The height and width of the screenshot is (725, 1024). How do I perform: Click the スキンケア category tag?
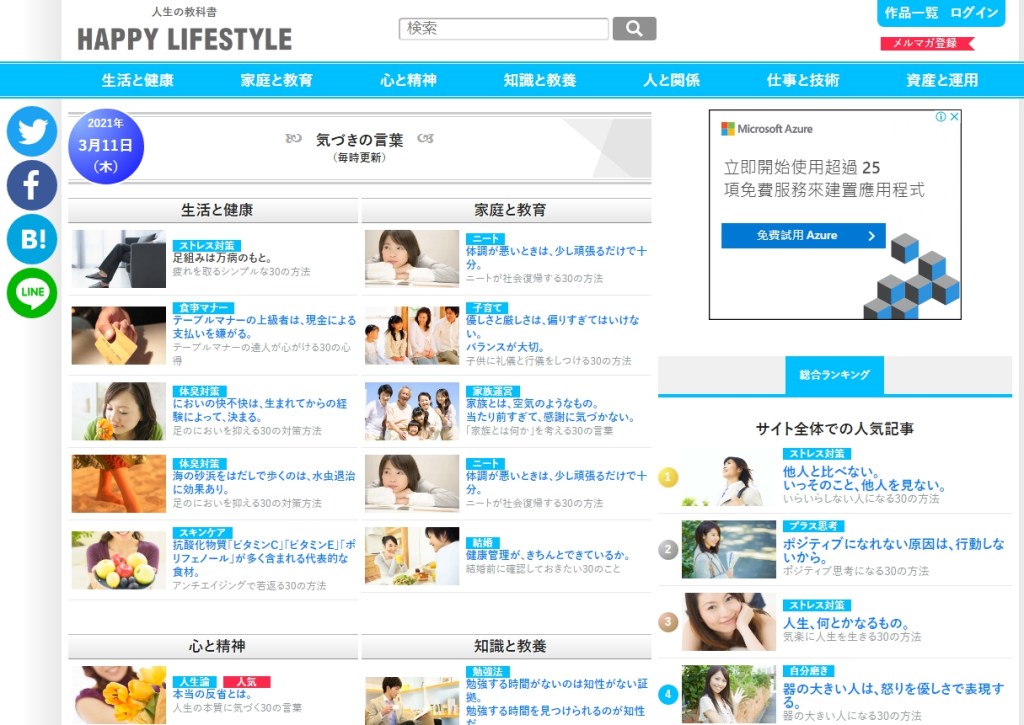coord(203,532)
